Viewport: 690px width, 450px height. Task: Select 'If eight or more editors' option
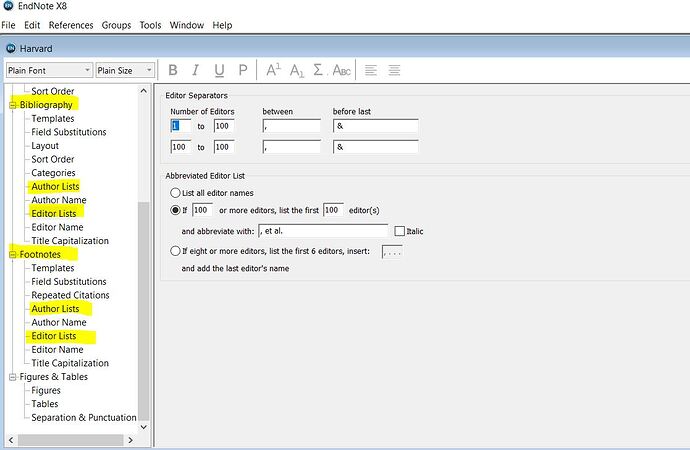(x=175, y=251)
